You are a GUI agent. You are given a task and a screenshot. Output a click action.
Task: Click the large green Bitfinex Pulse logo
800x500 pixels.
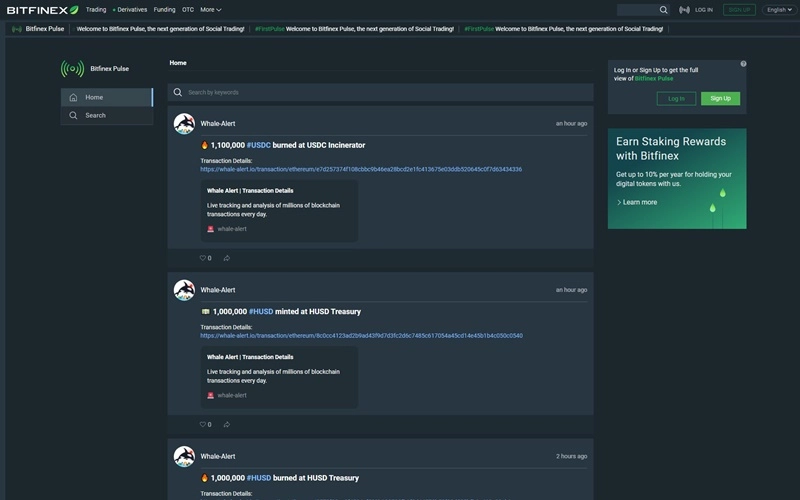(x=72, y=68)
